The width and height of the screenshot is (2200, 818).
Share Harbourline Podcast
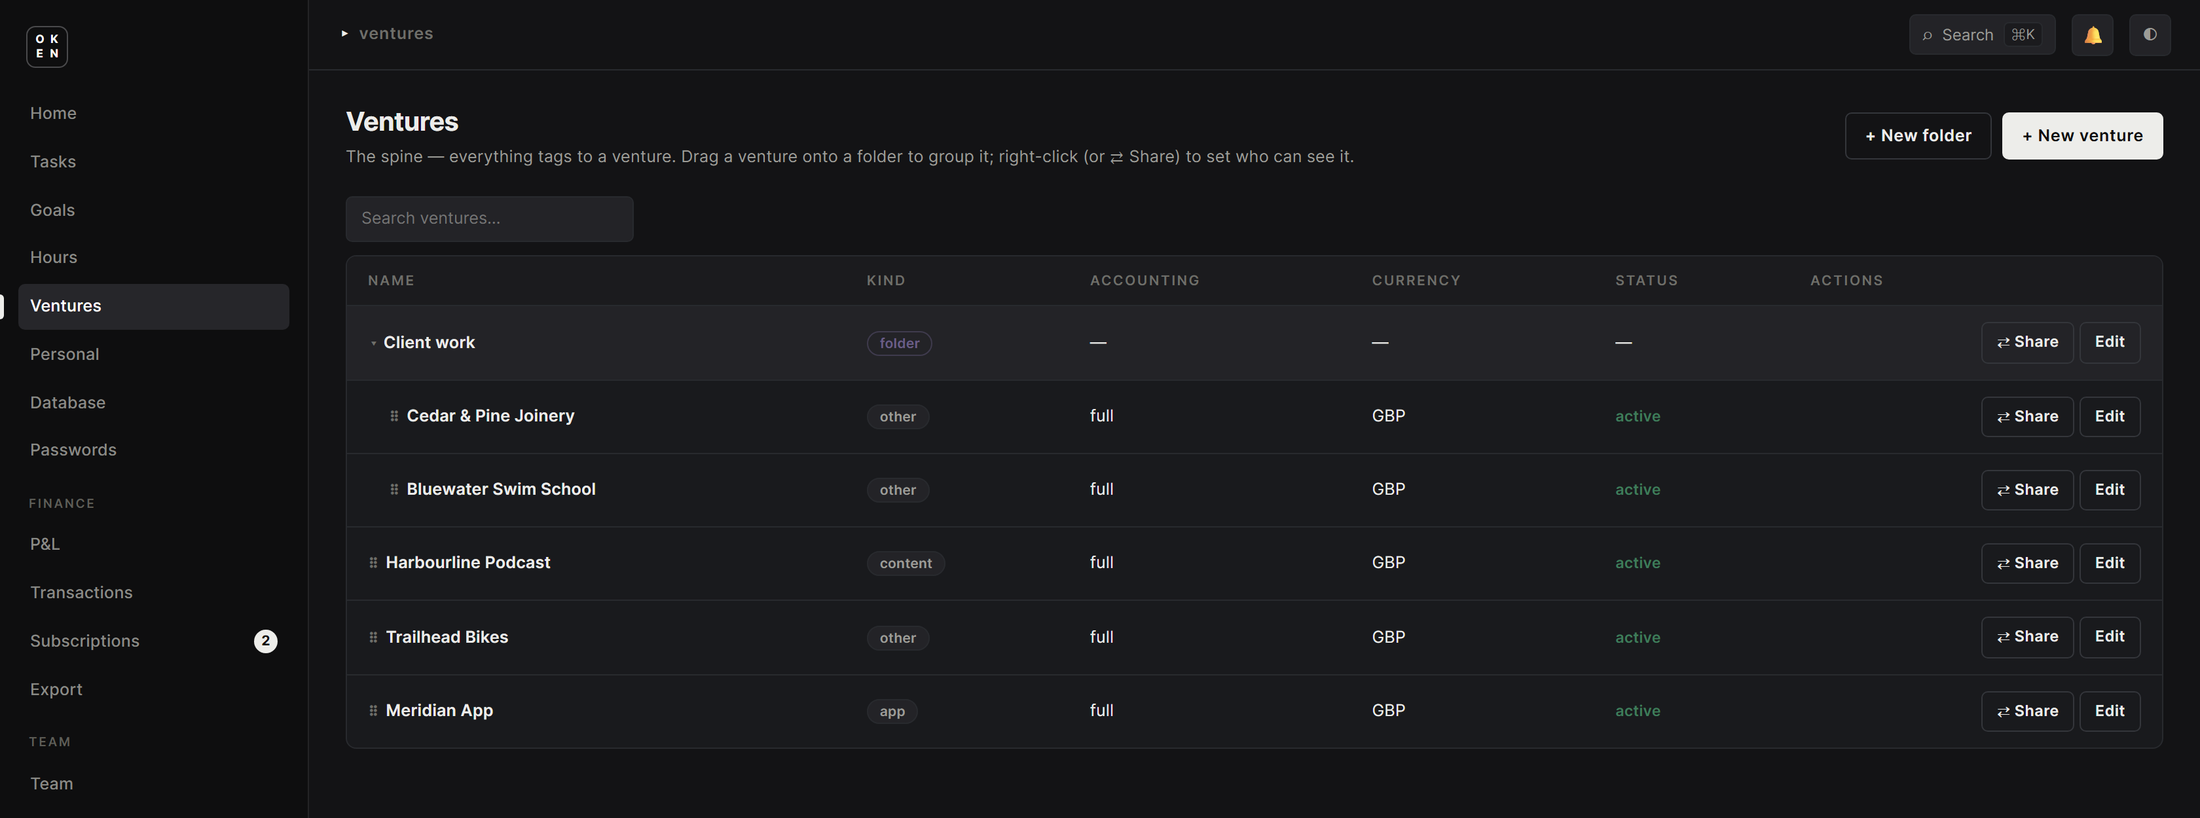tap(2027, 563)
